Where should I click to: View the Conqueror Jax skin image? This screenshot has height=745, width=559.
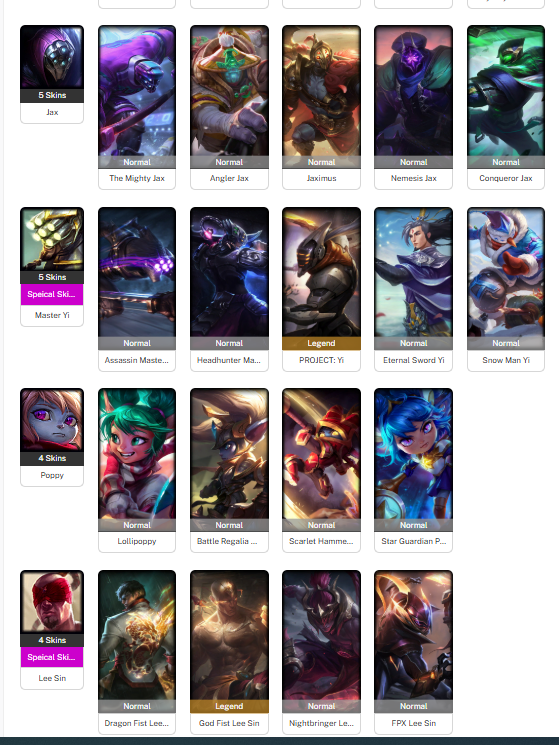(506, 91)
